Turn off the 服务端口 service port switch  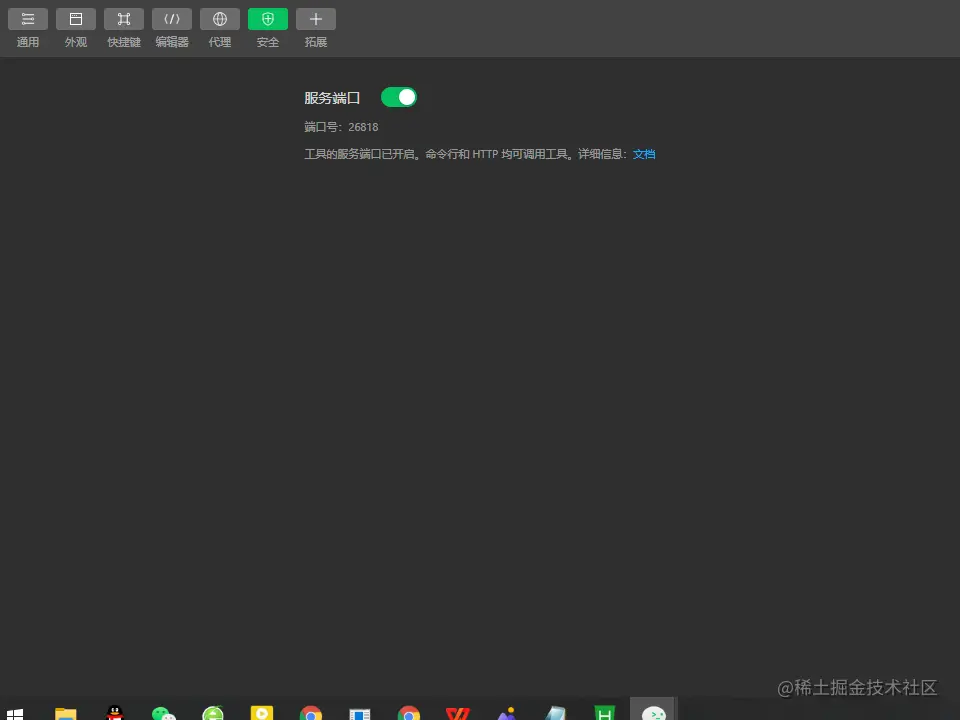pos(399,97)
